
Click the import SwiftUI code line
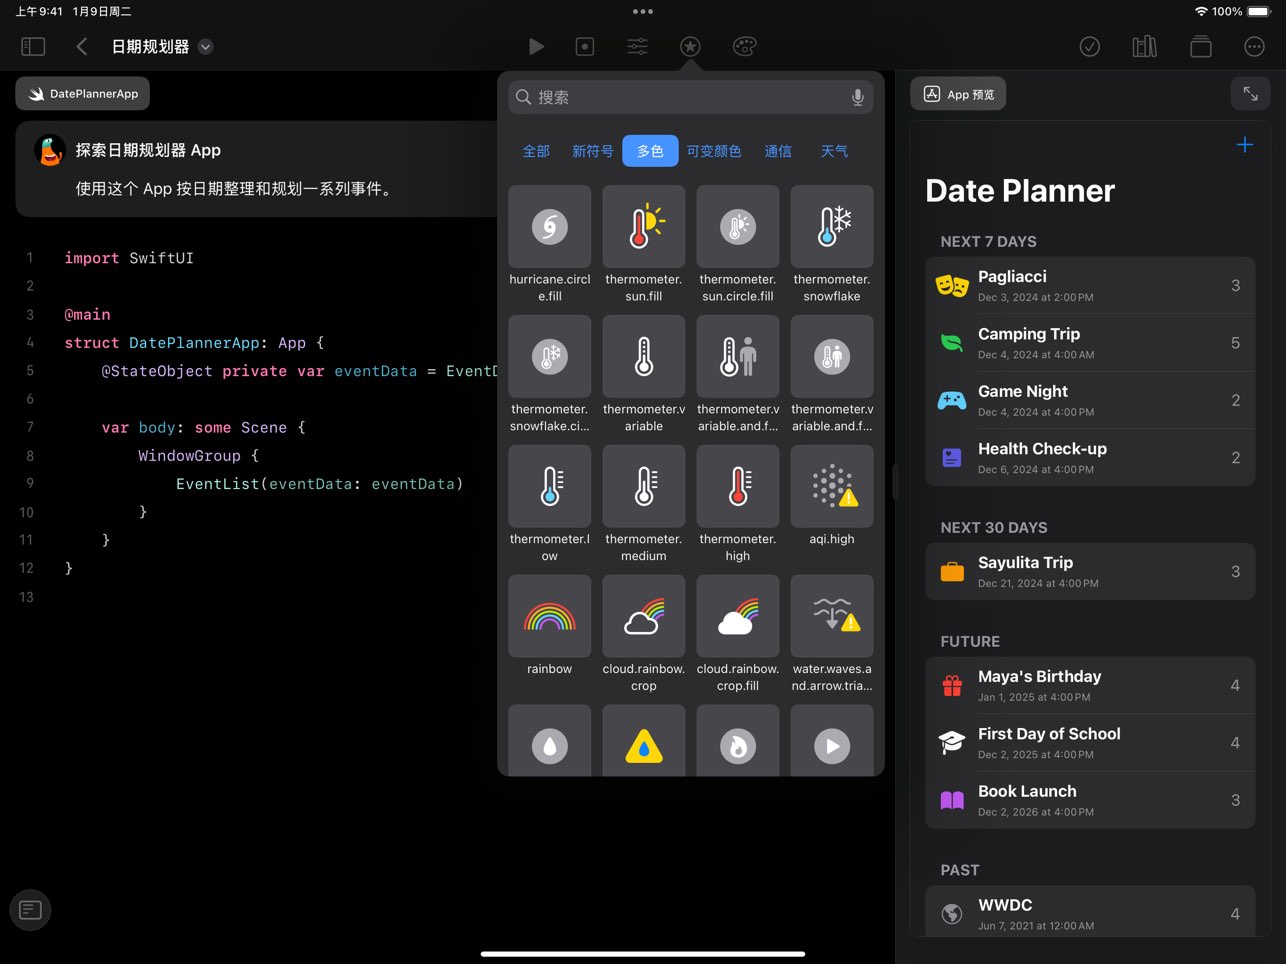point(129,258)
